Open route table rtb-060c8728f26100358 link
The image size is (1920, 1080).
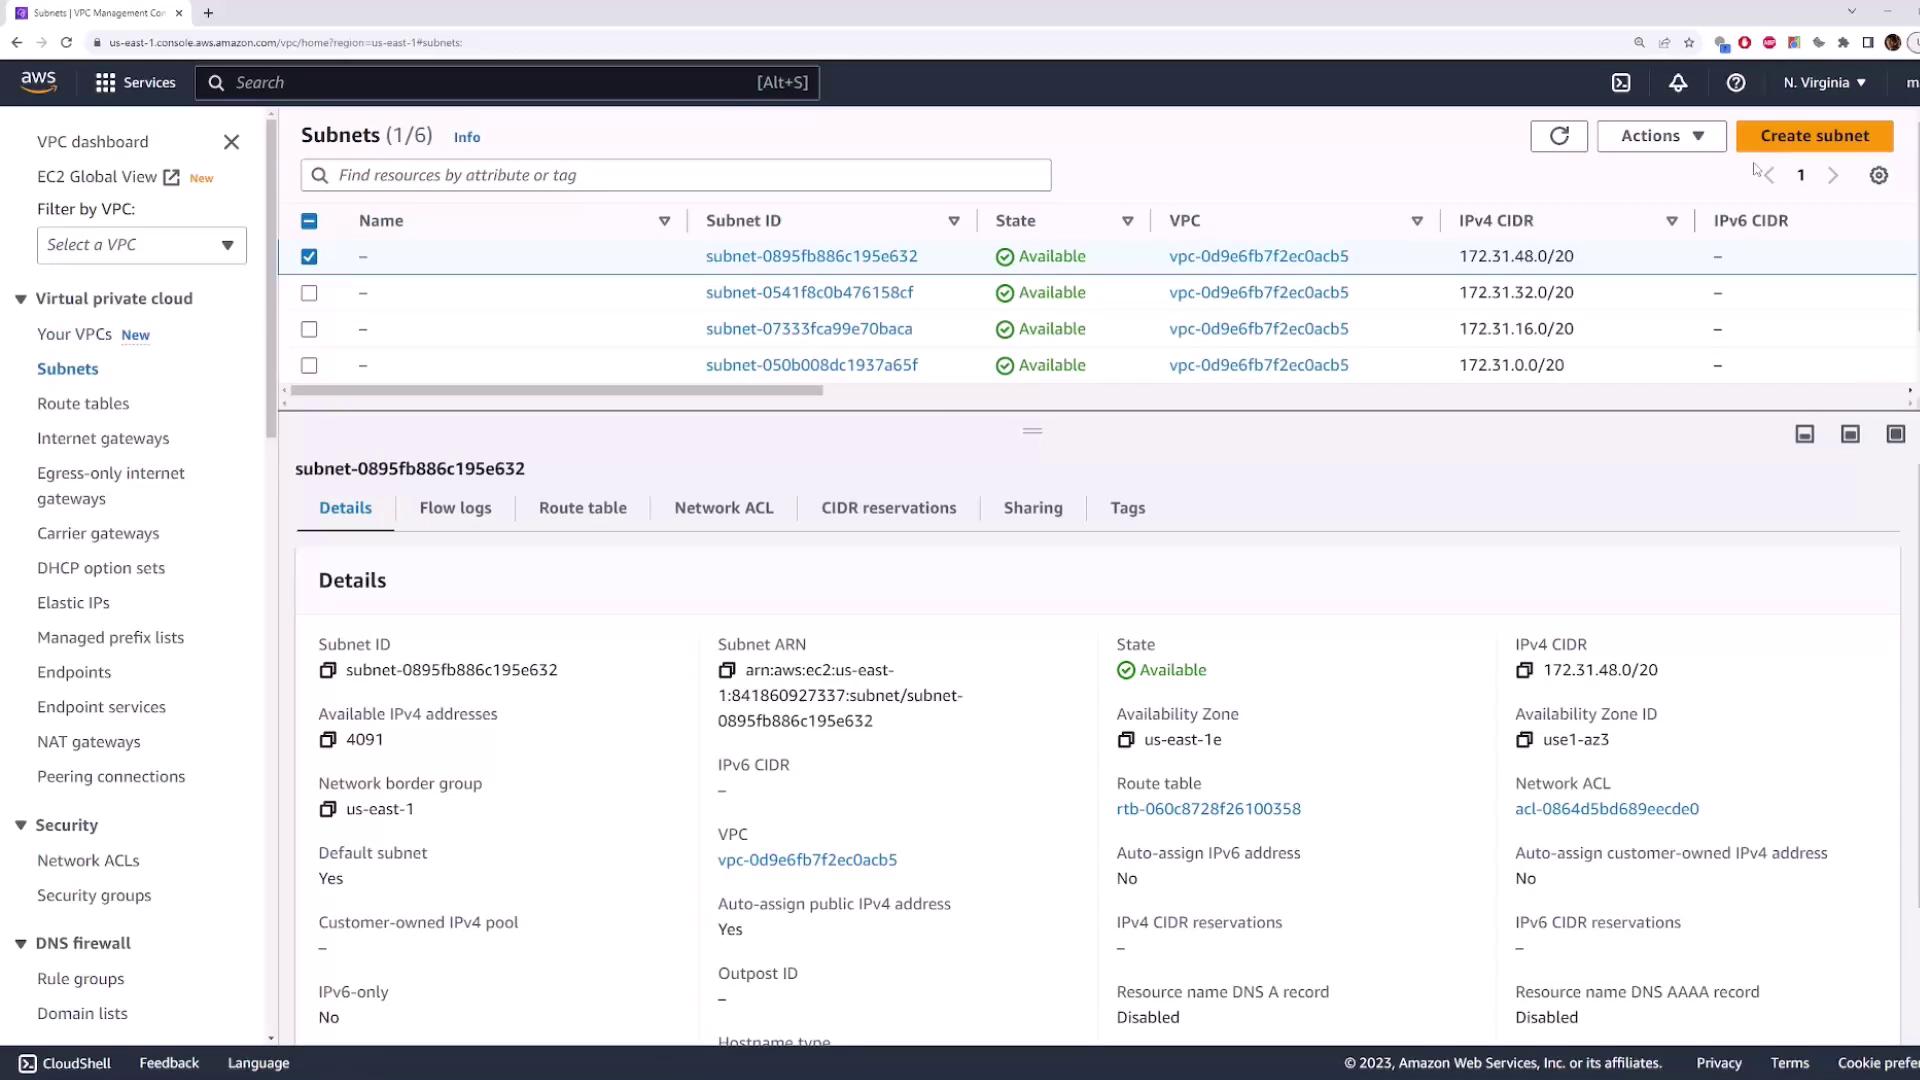point(1208,809)
